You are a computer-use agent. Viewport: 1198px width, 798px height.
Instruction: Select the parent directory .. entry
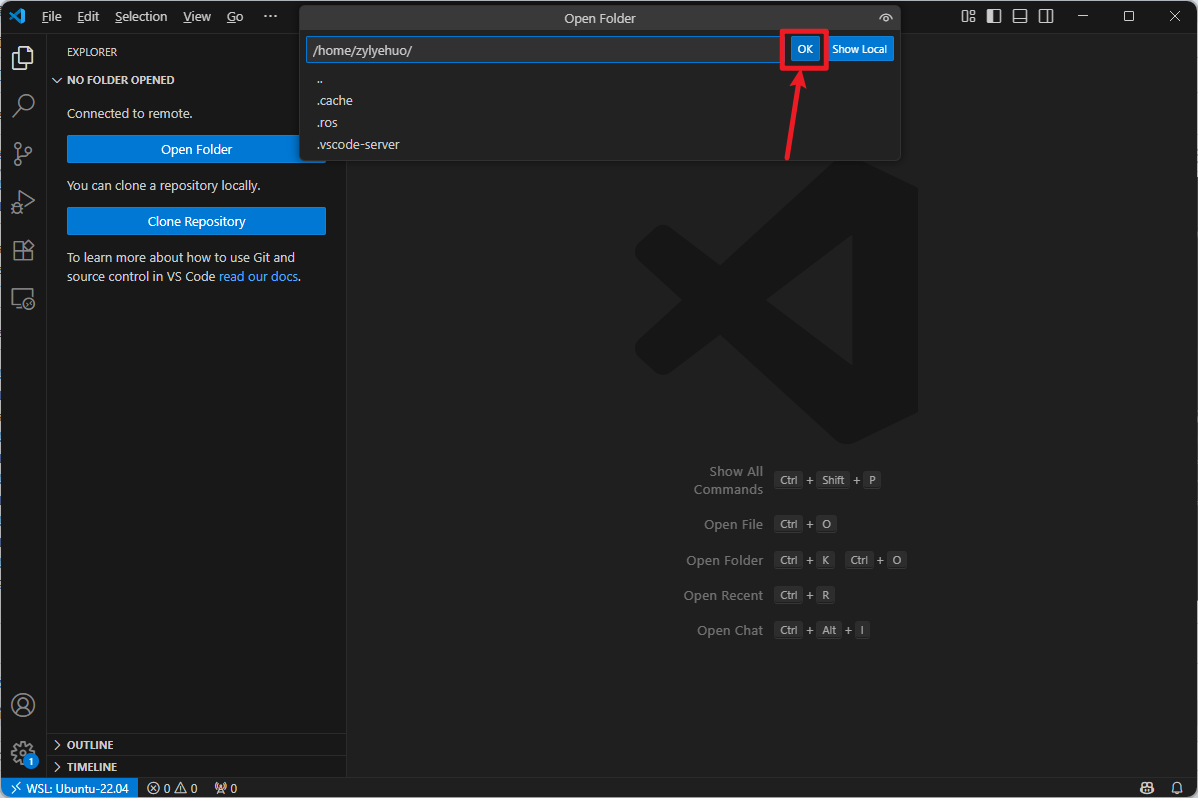pos(600,79)
